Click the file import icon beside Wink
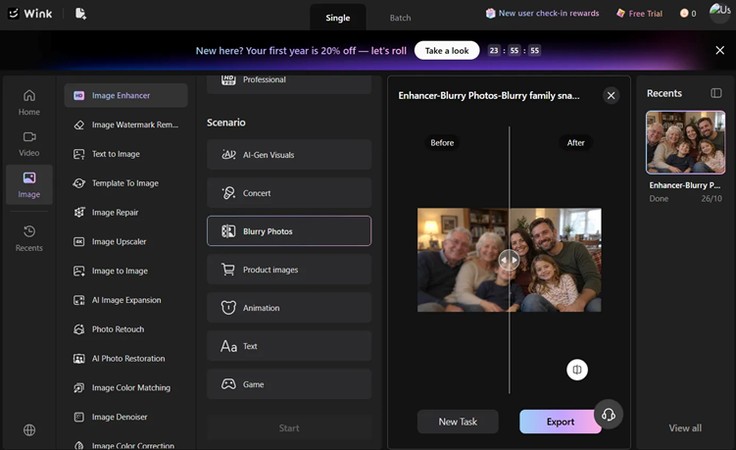The image size is (736, 450). point(81,14)
